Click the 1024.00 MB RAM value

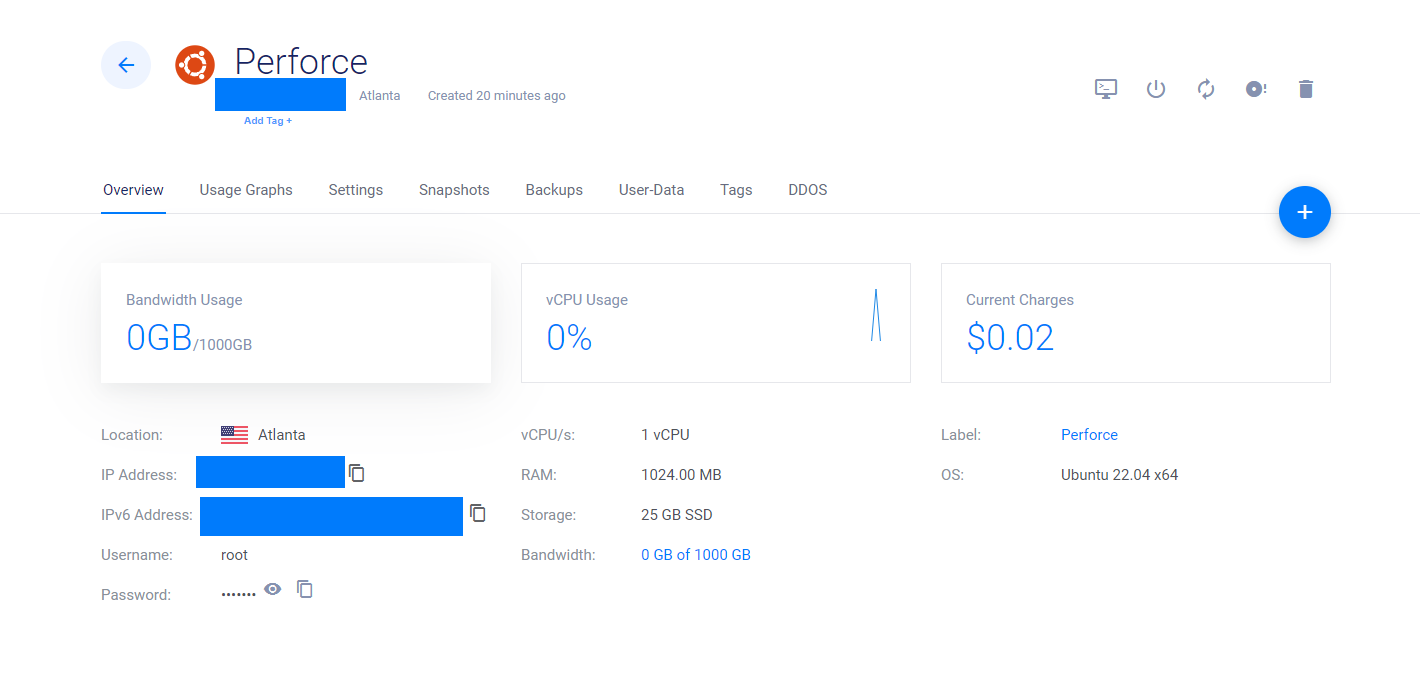(681, 475)
